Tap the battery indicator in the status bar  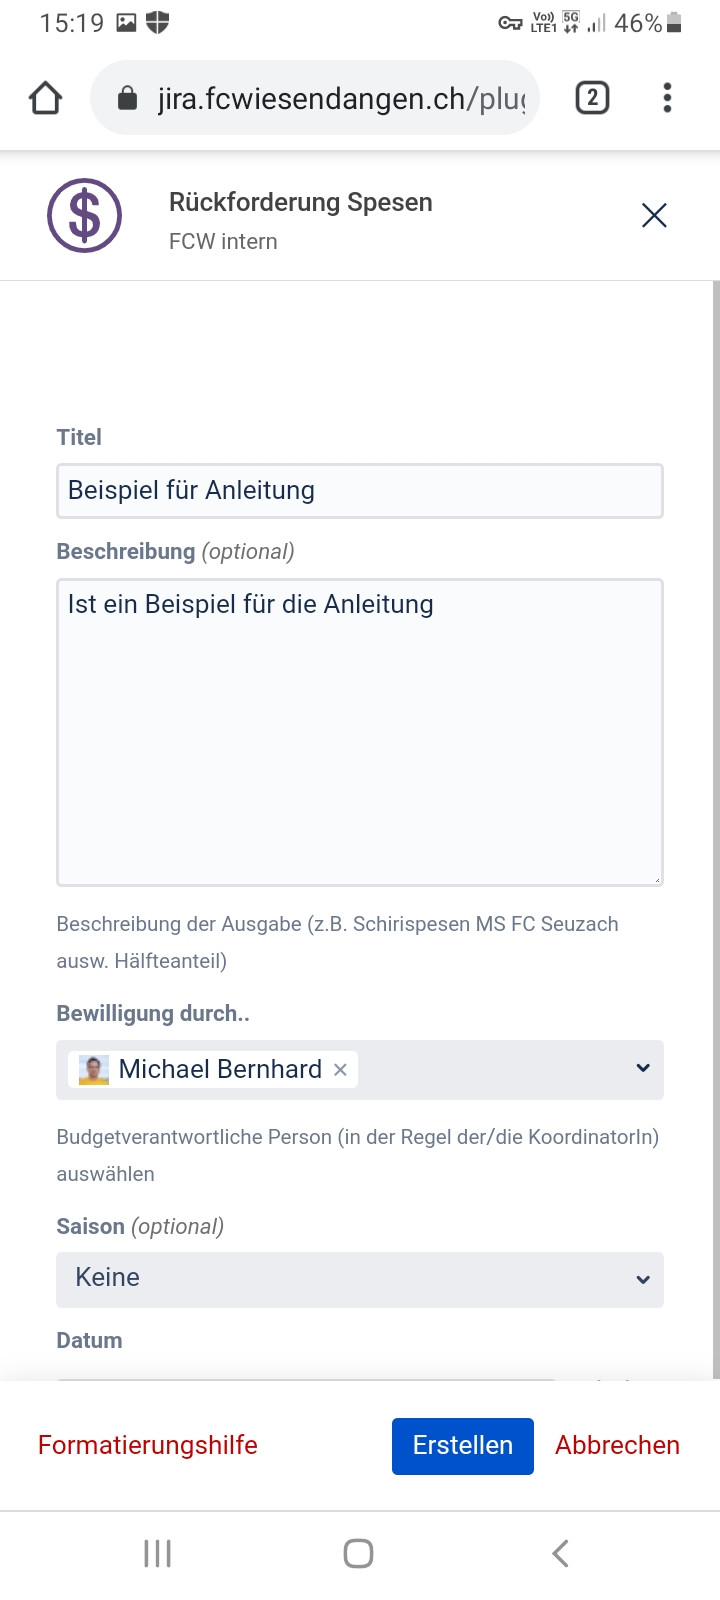click(x=674, y=23)
